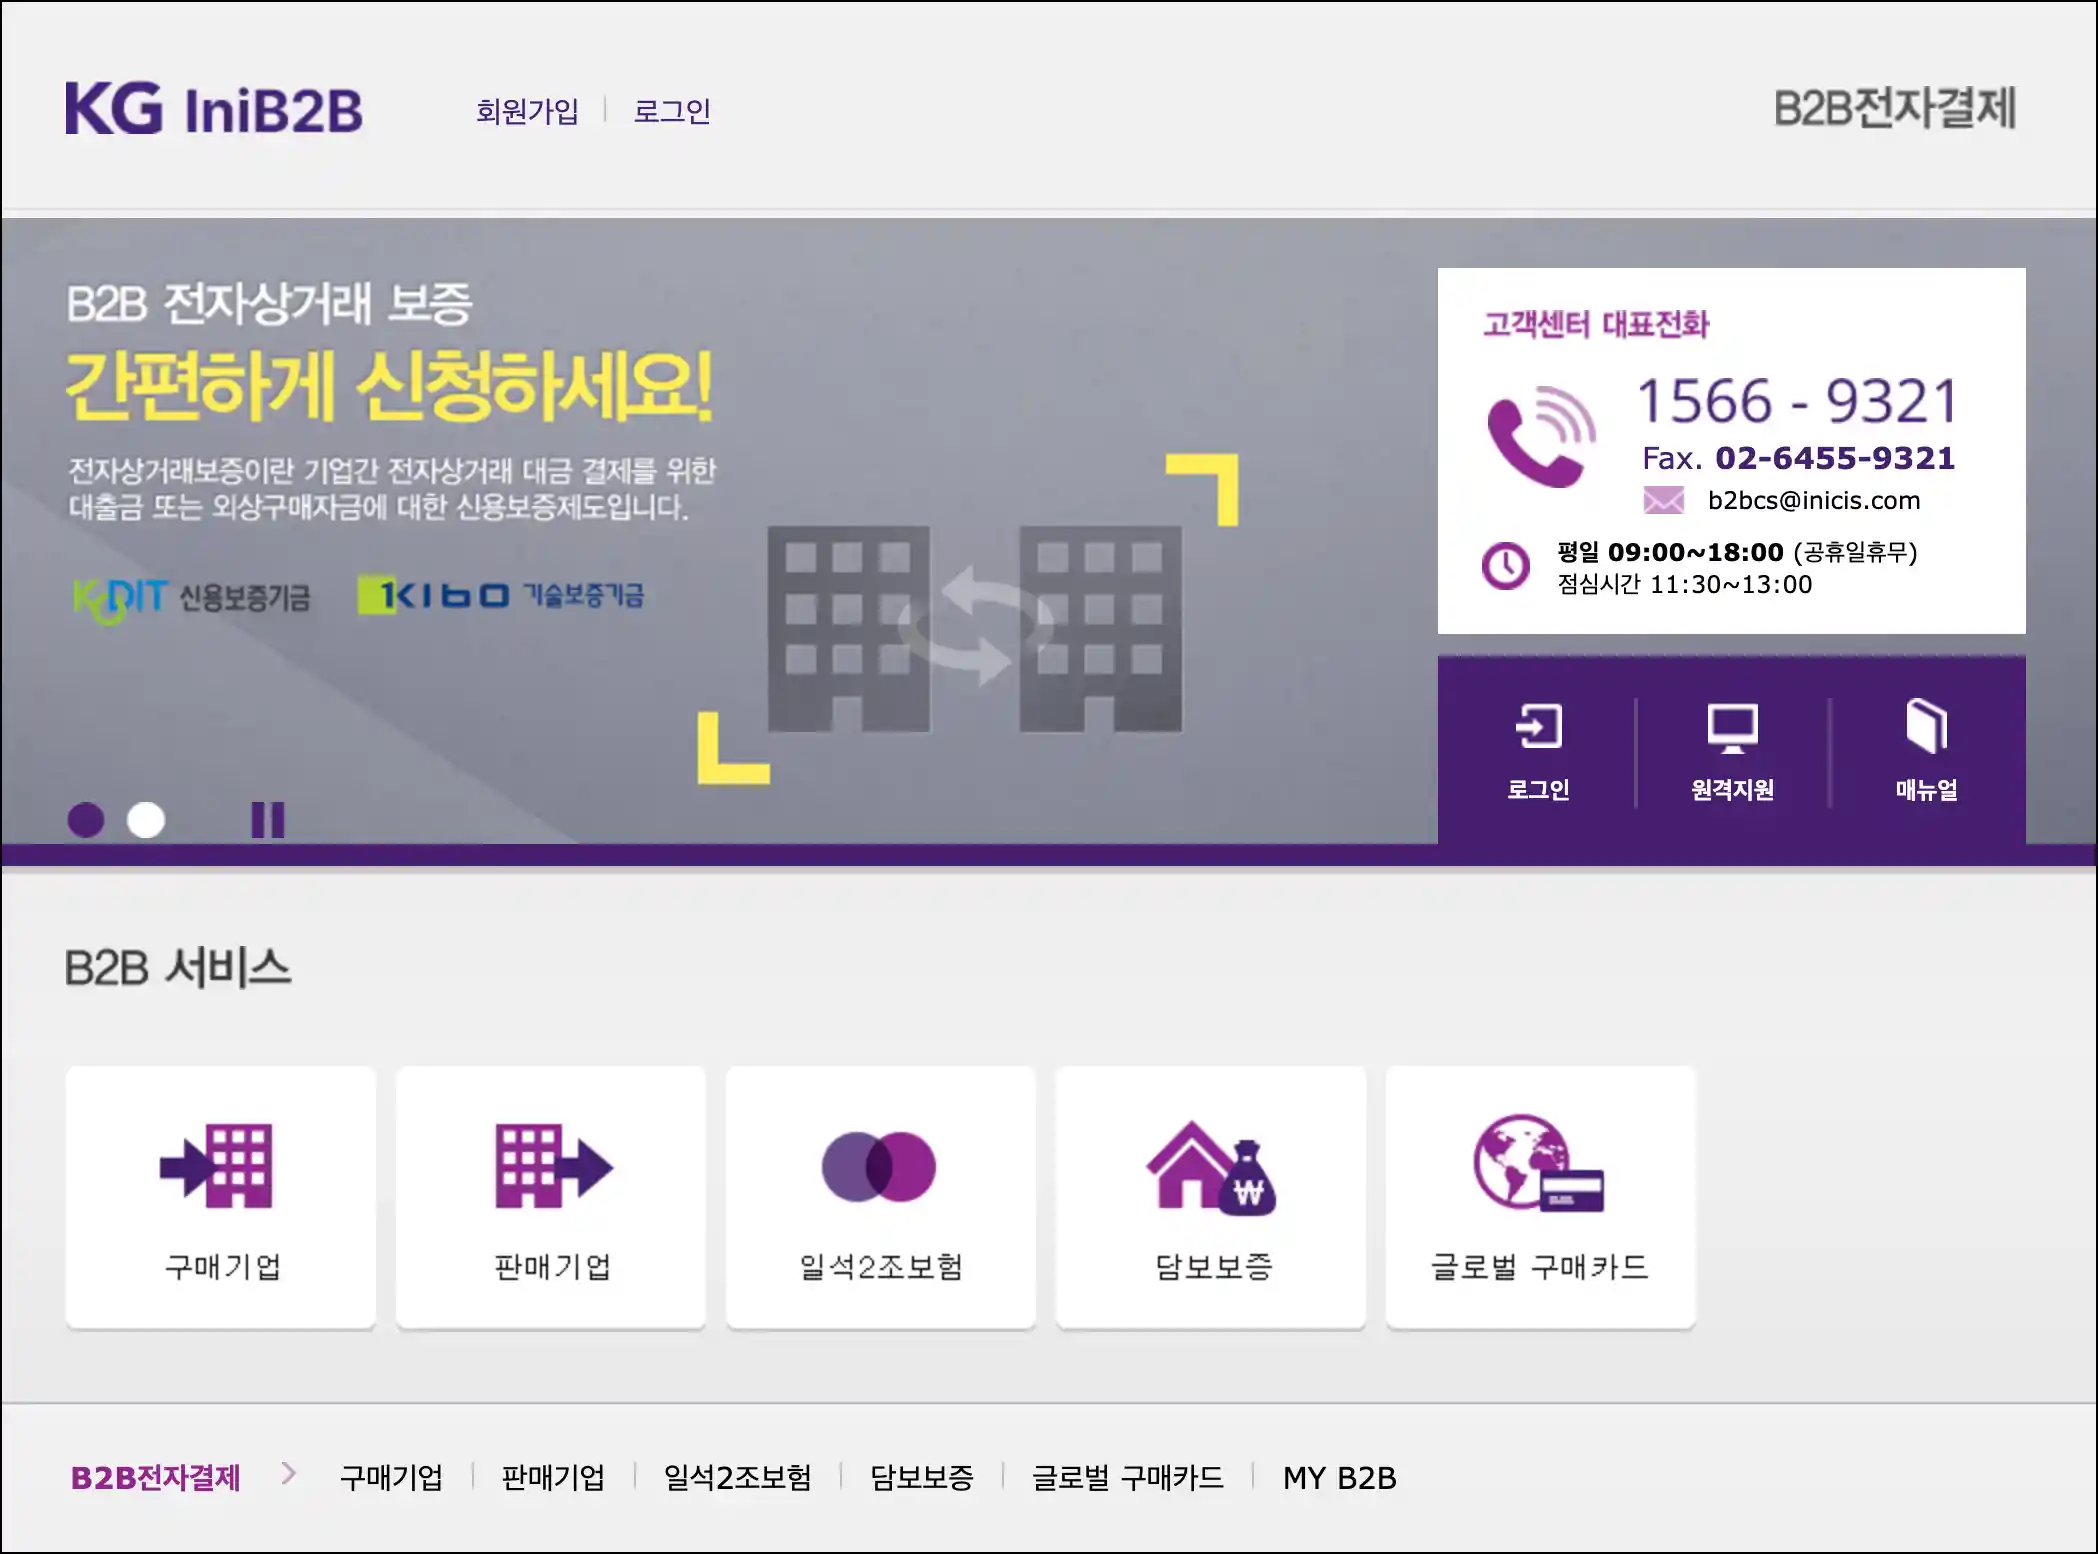Click the 평일 09:00~18:00 hours text
The height and width of the screenshot is (1554, 2098).
click(x=1670, y=552)
